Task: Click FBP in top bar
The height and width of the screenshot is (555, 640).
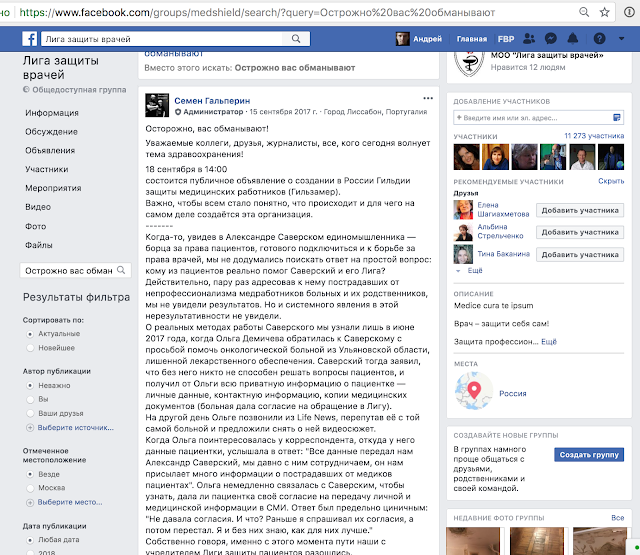Action: 506,39
